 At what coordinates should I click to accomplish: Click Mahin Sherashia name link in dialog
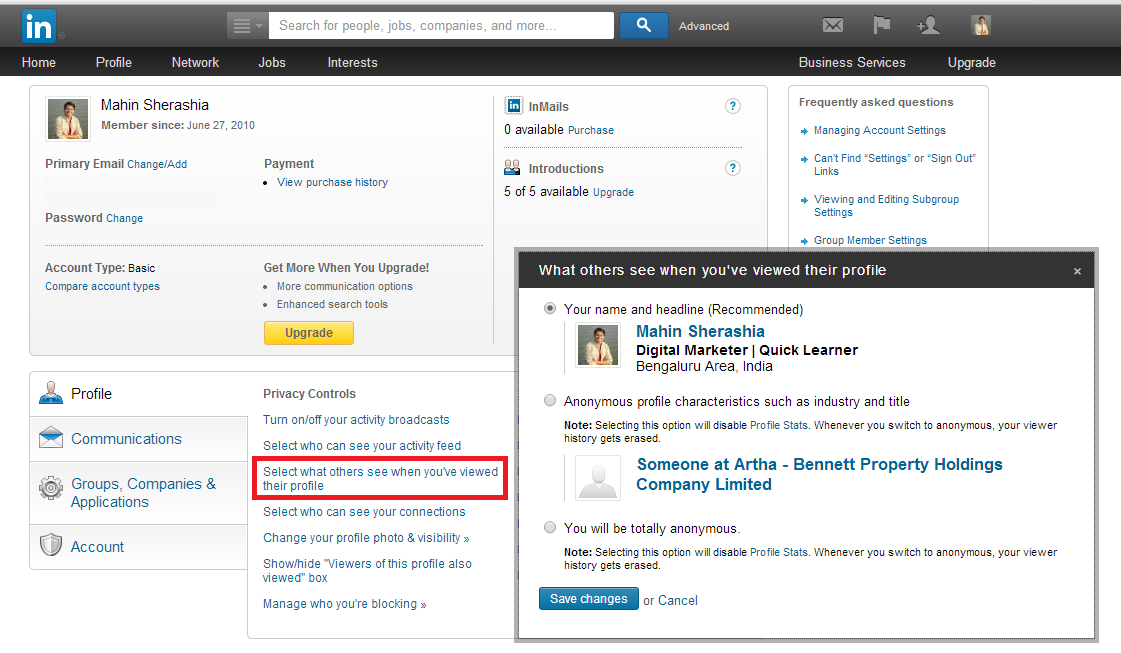[x=701, y=332]
